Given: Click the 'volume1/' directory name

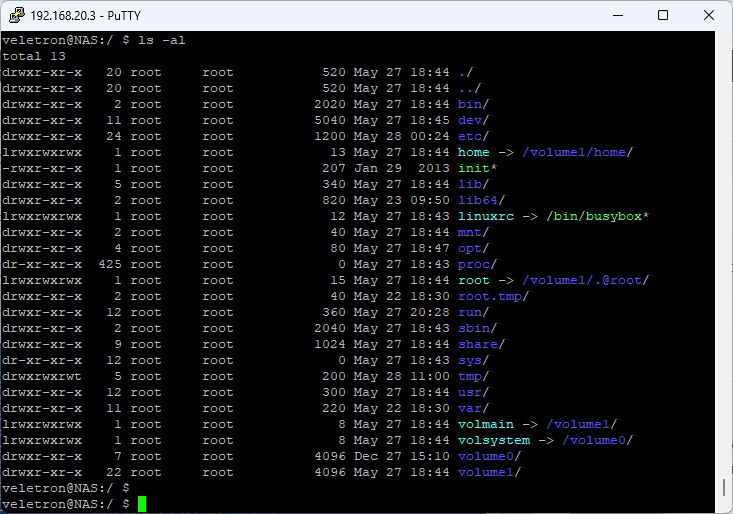Looking at the screenshot, I should pyautogui.click(x=489, y=472).
